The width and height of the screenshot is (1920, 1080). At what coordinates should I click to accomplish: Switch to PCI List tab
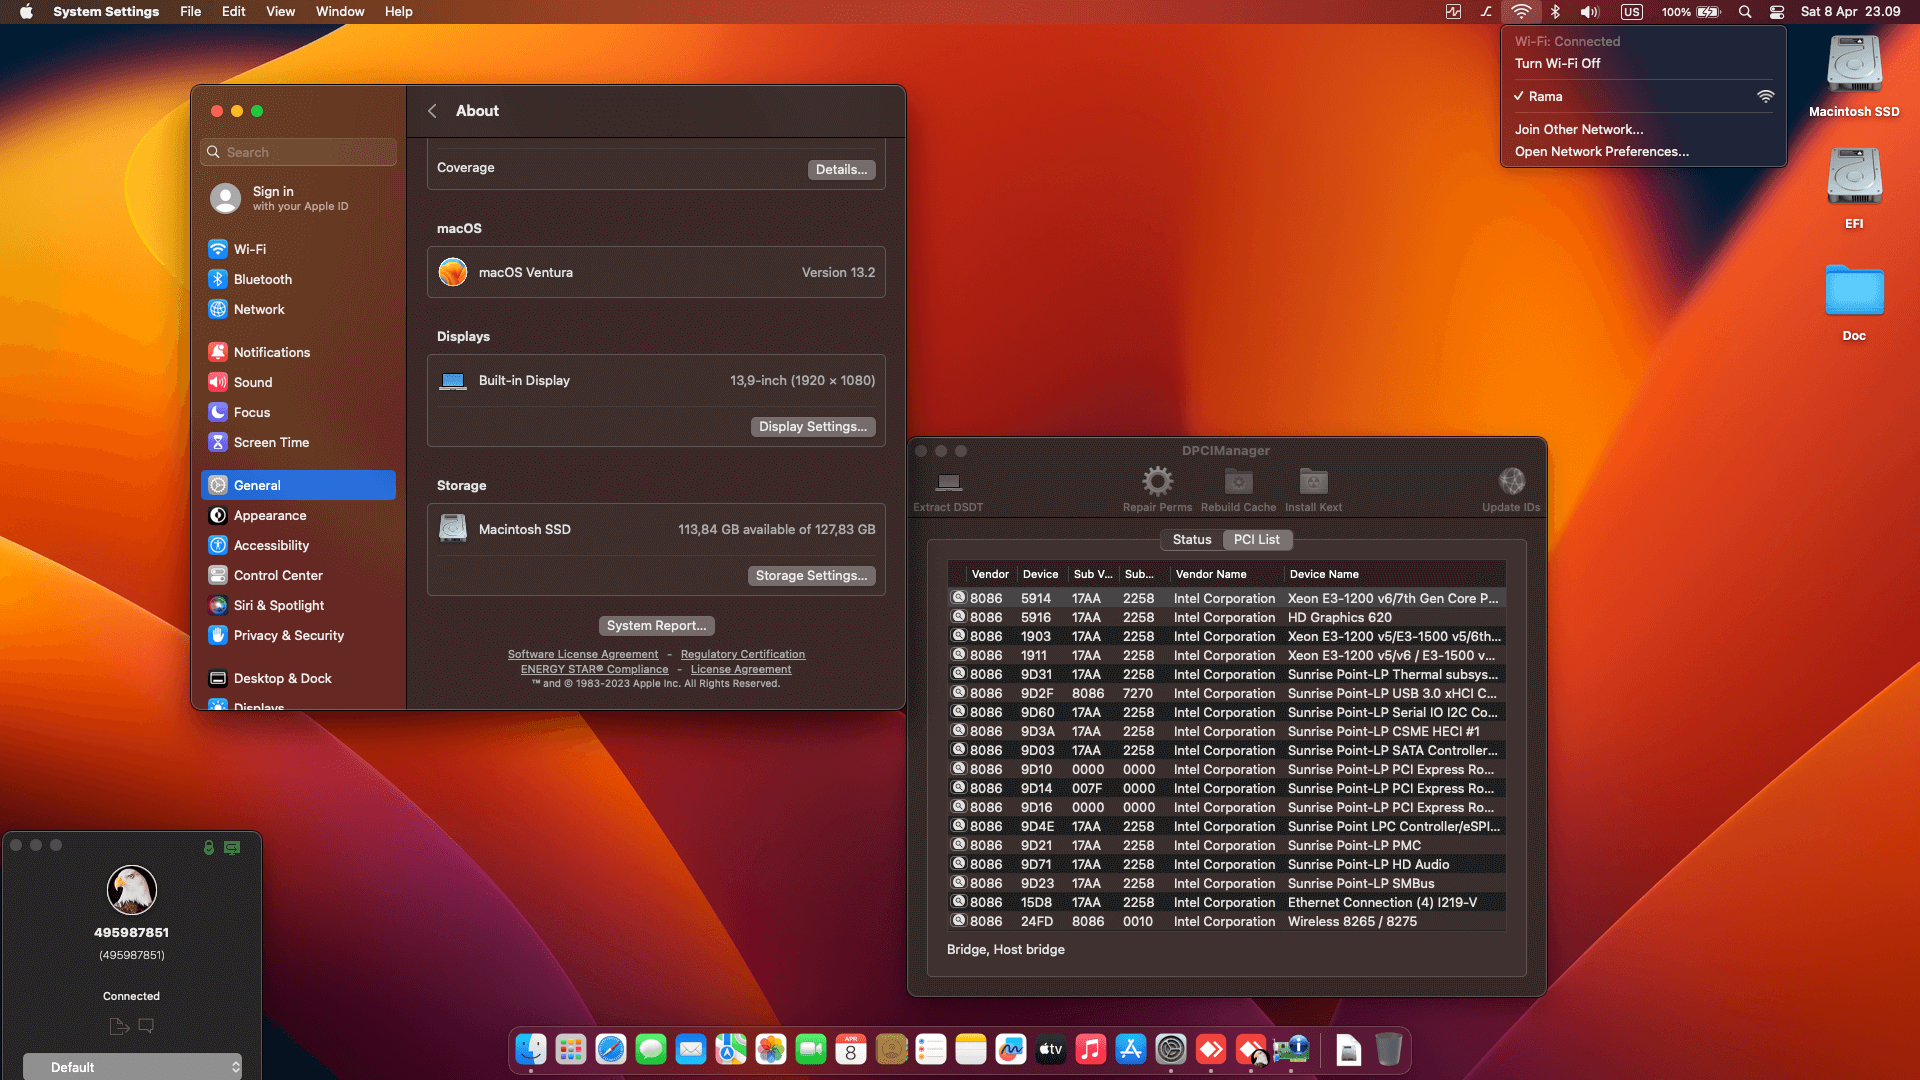(x=1256, y=539)
